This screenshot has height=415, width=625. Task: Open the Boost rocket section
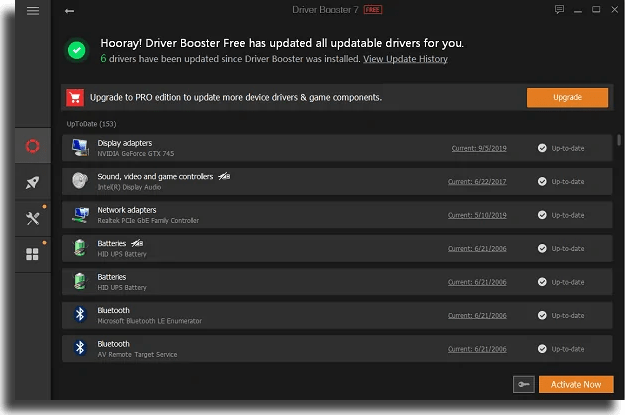33,183
